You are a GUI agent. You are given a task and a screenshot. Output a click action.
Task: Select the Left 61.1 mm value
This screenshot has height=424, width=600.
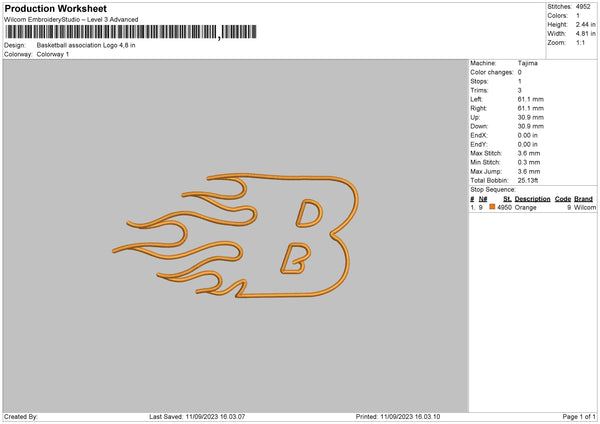[531, 99]
